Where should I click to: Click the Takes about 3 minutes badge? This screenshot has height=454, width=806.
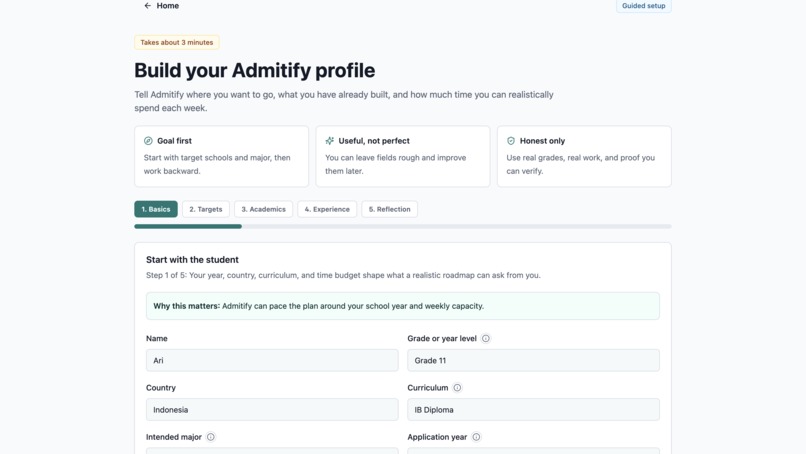point(177,42)
